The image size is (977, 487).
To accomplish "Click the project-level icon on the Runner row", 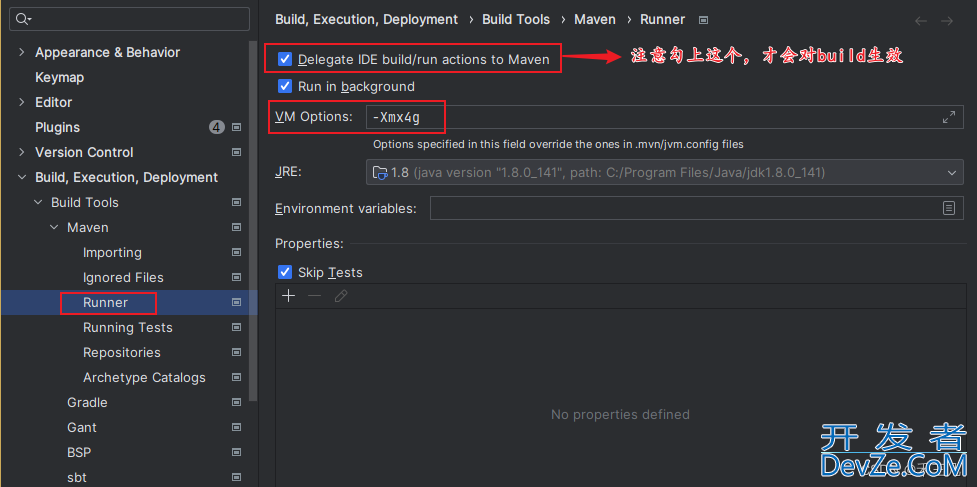I will (236, 303).
